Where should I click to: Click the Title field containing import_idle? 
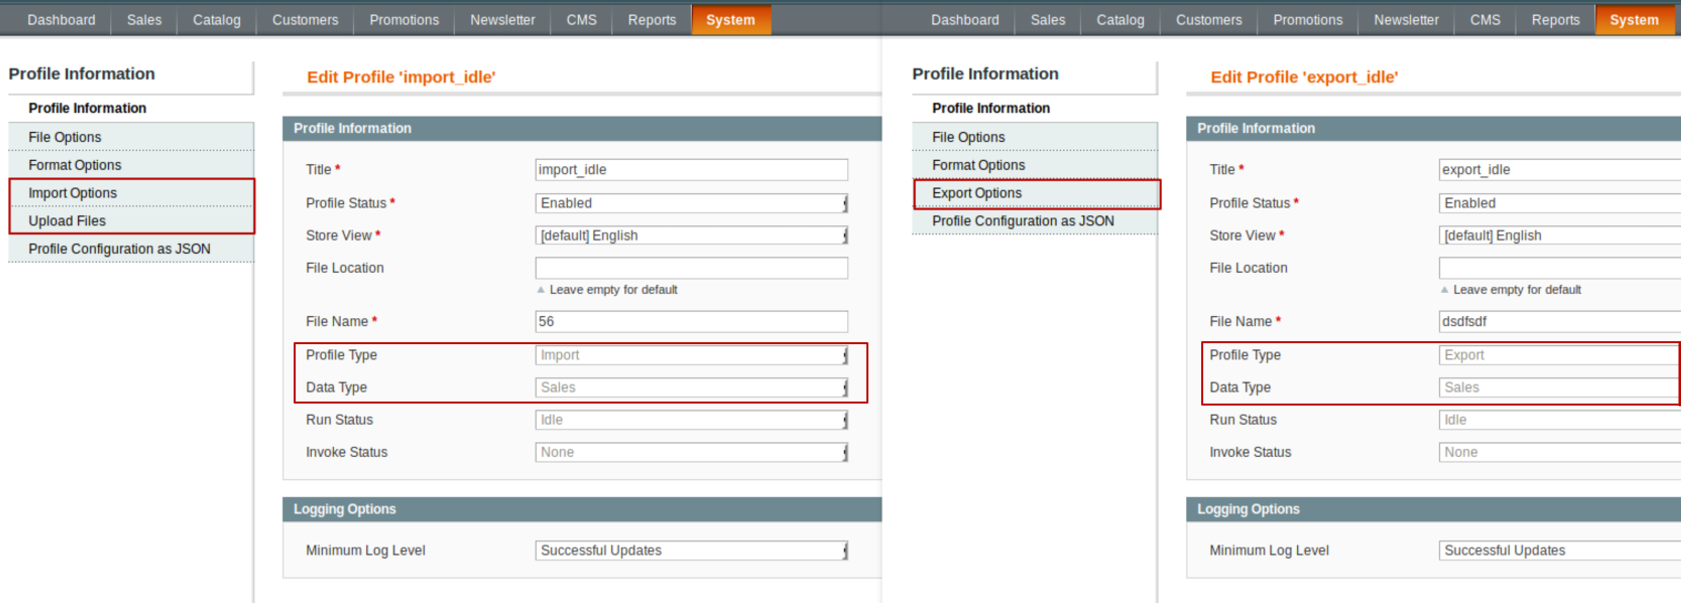(x=691, y=170)
